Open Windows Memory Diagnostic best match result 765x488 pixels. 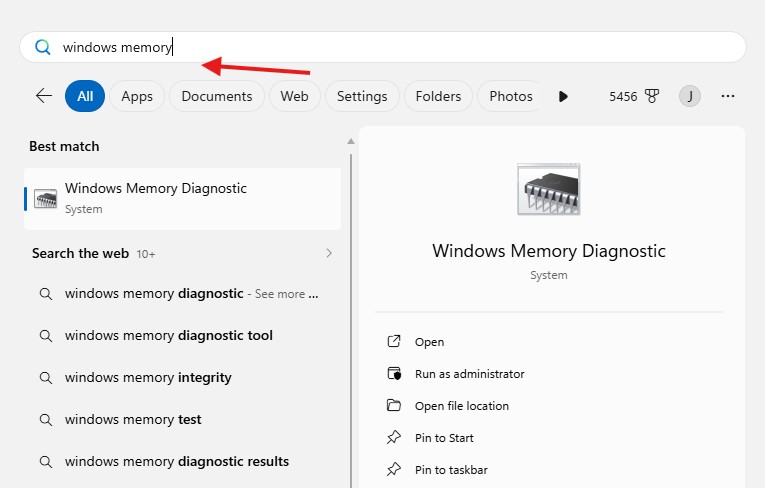tap(182, 199)
